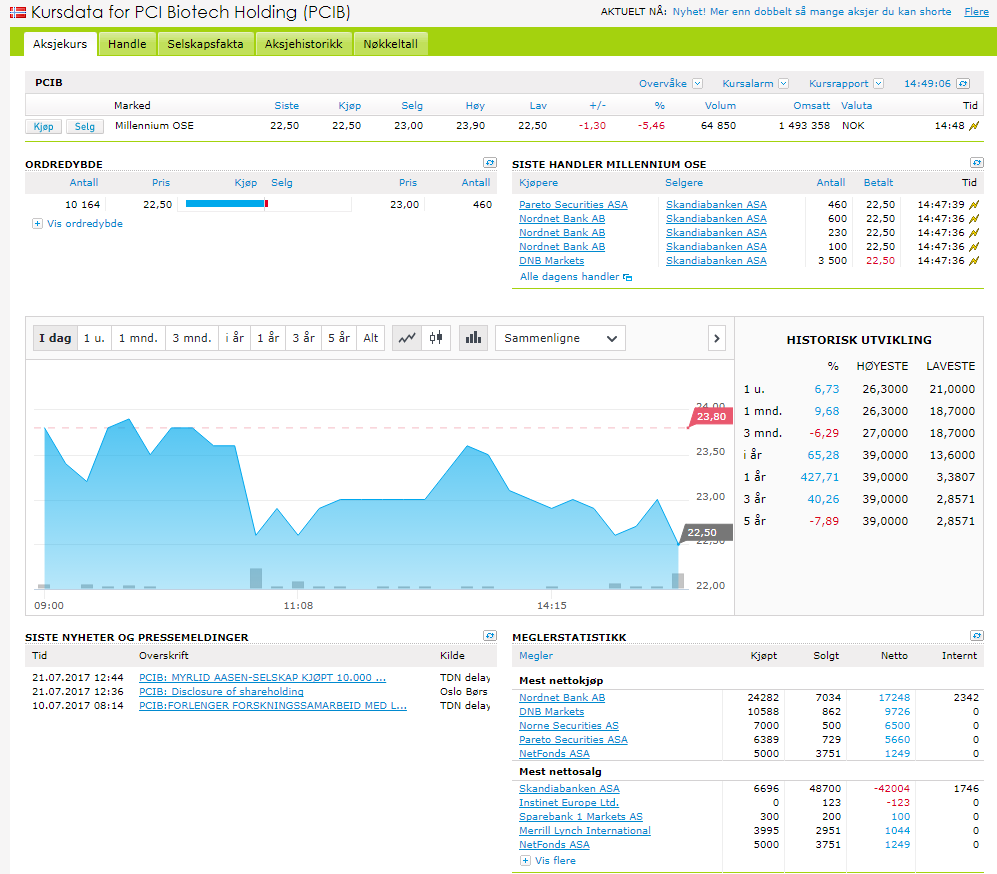
Task: Refresh the quote via icon next to 14:49:06
Action: coord(963,84)
